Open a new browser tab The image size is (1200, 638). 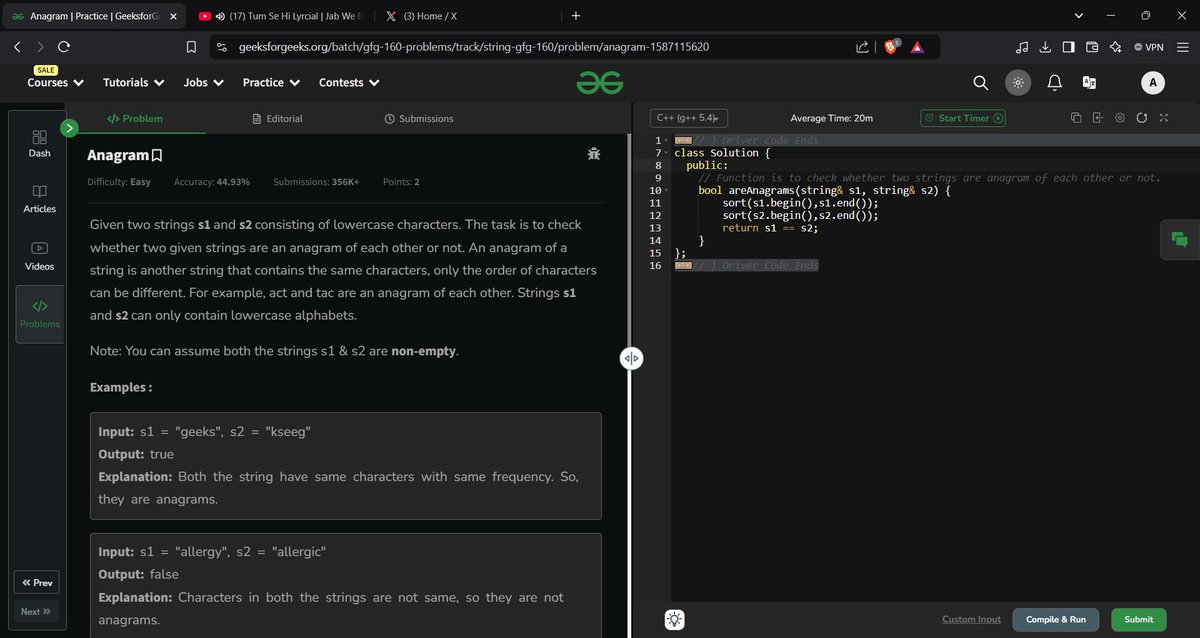click(x=575, y=16)
